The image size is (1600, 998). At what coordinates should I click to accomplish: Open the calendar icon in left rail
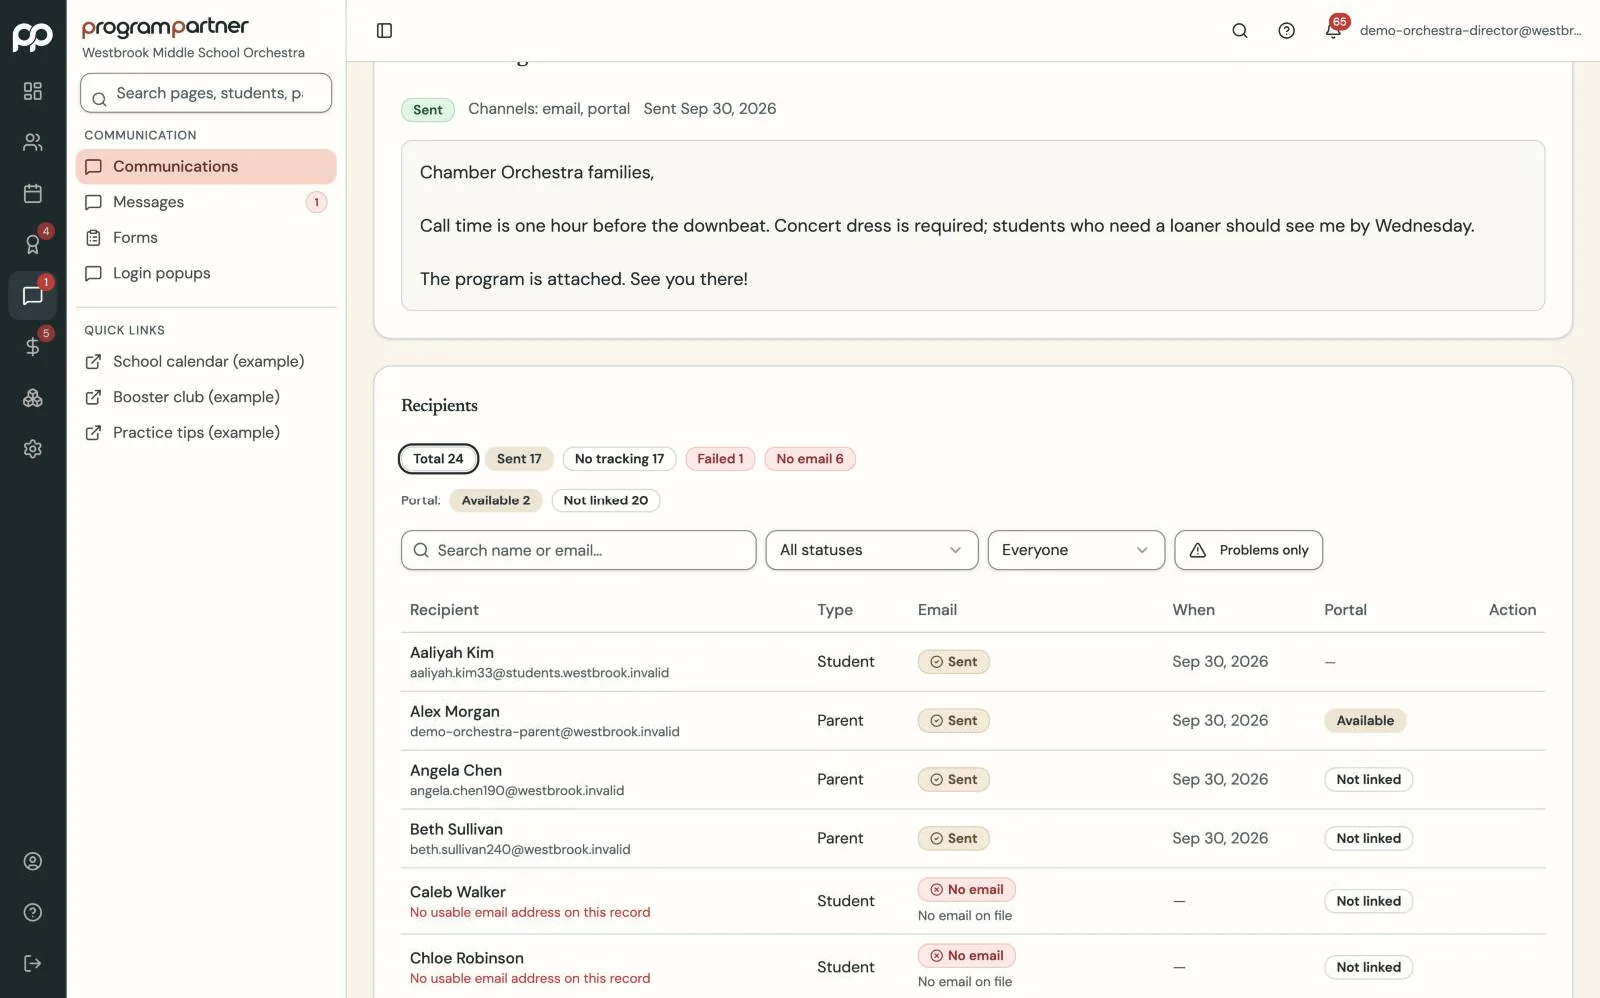[x=33, y=193]
